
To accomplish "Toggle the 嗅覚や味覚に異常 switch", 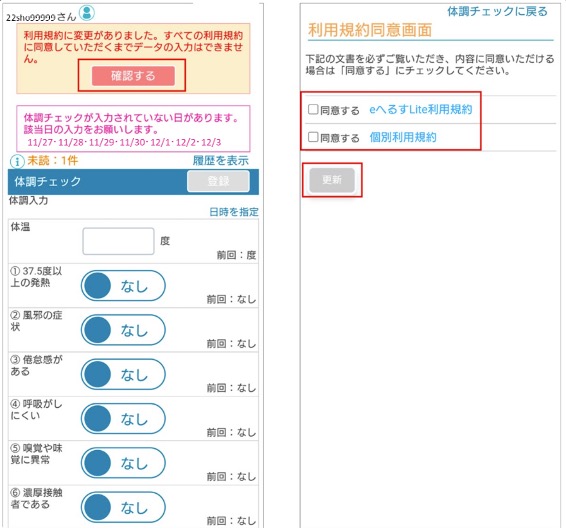I will click(123, 463).
